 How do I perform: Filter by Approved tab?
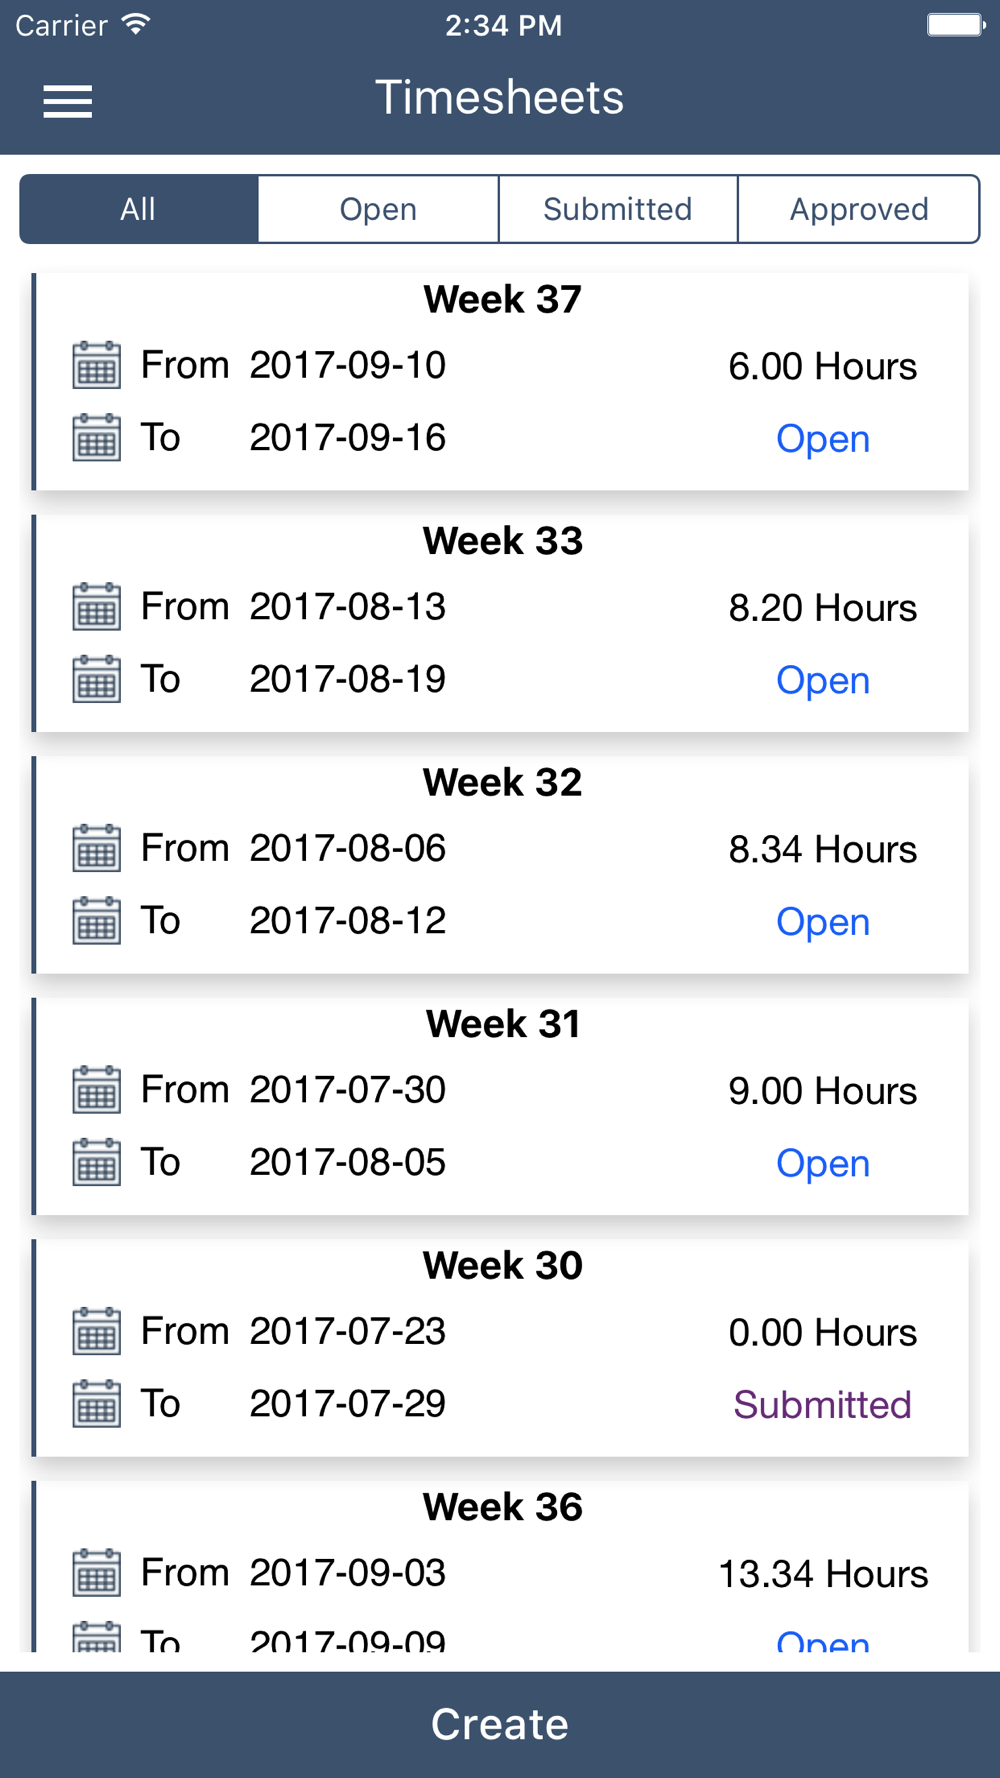tap(859, 209)
